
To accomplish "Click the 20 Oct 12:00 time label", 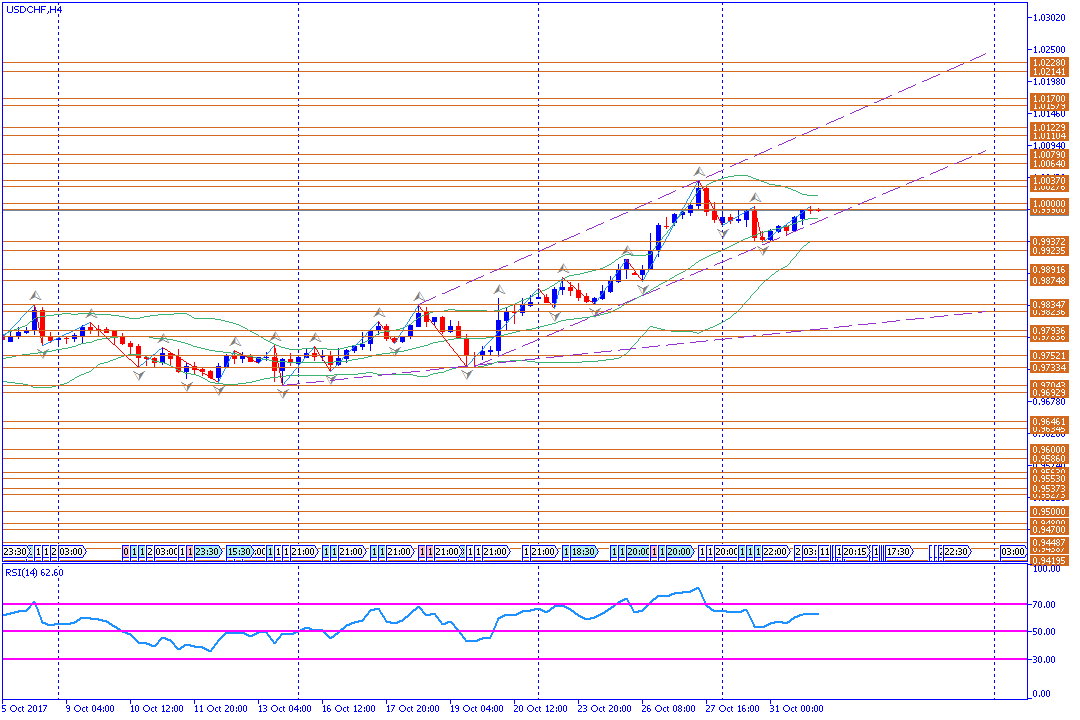I will pos(541,709).
